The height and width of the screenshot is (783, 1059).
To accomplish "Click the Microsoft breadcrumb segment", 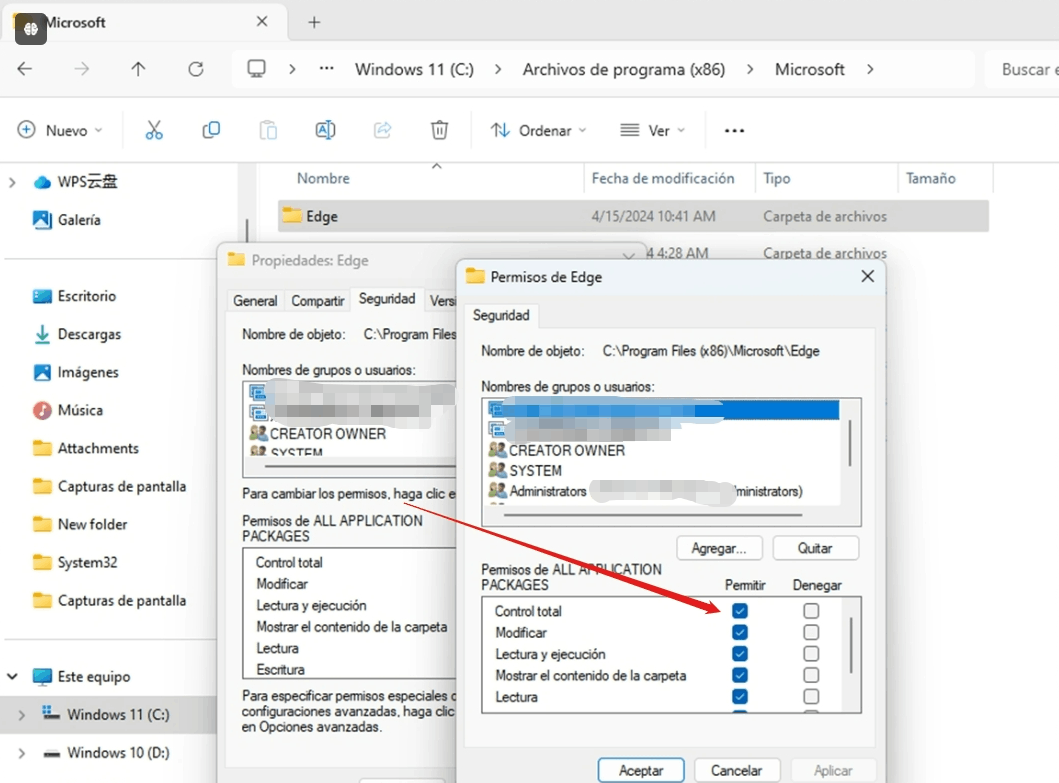I will (809, 70).
